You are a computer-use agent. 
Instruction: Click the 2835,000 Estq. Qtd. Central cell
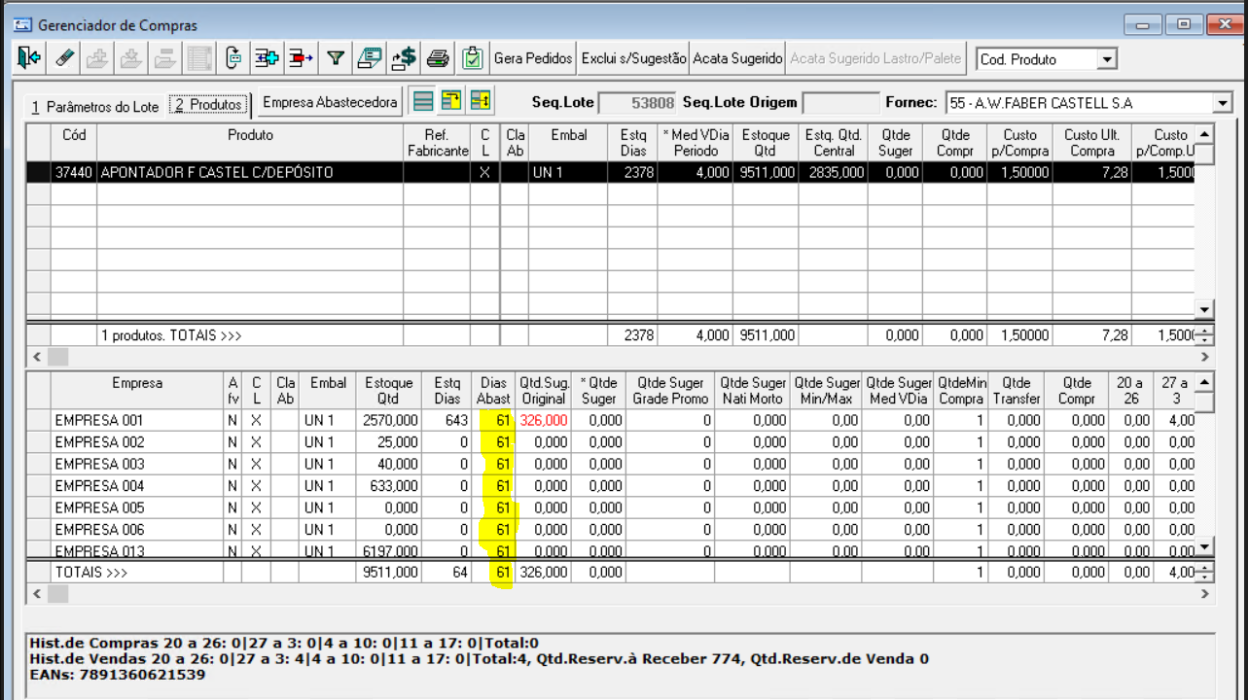click(x=834, y=172)
